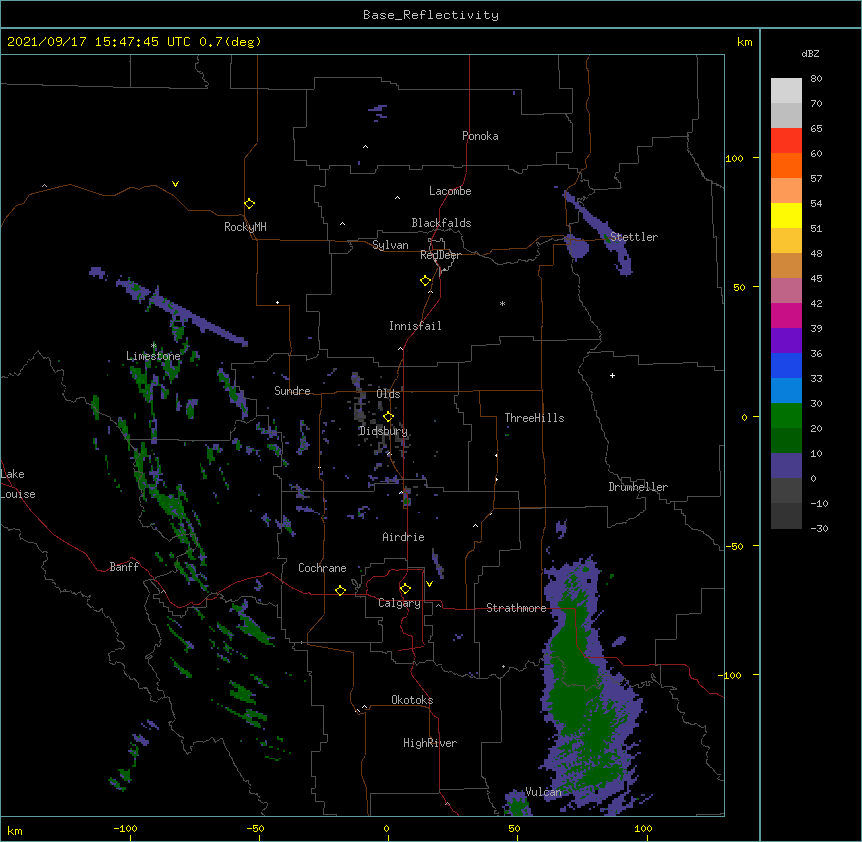Select the Cochrane label

(322, 568)
